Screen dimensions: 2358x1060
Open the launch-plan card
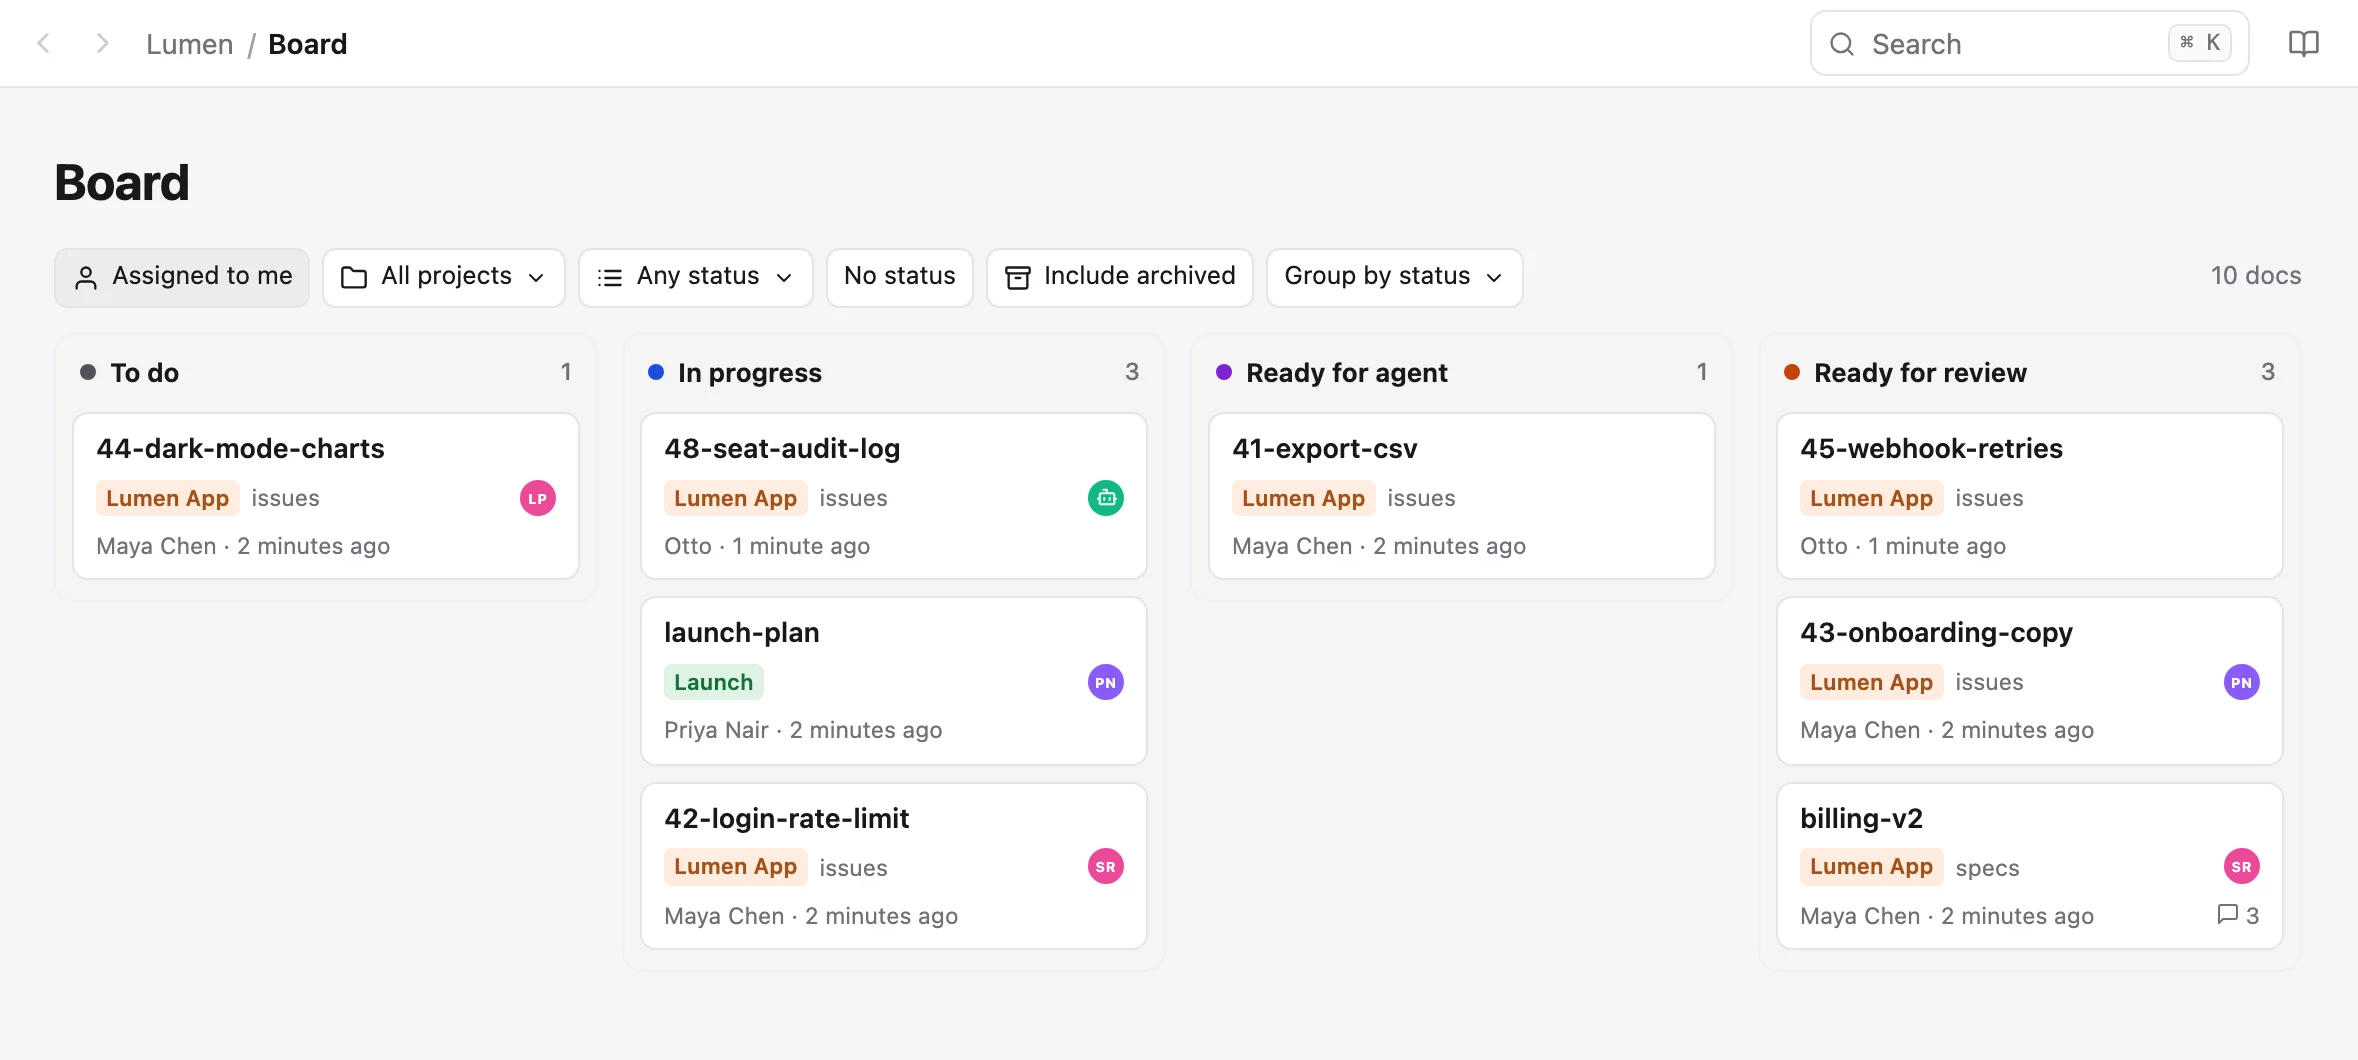(894, 681)
